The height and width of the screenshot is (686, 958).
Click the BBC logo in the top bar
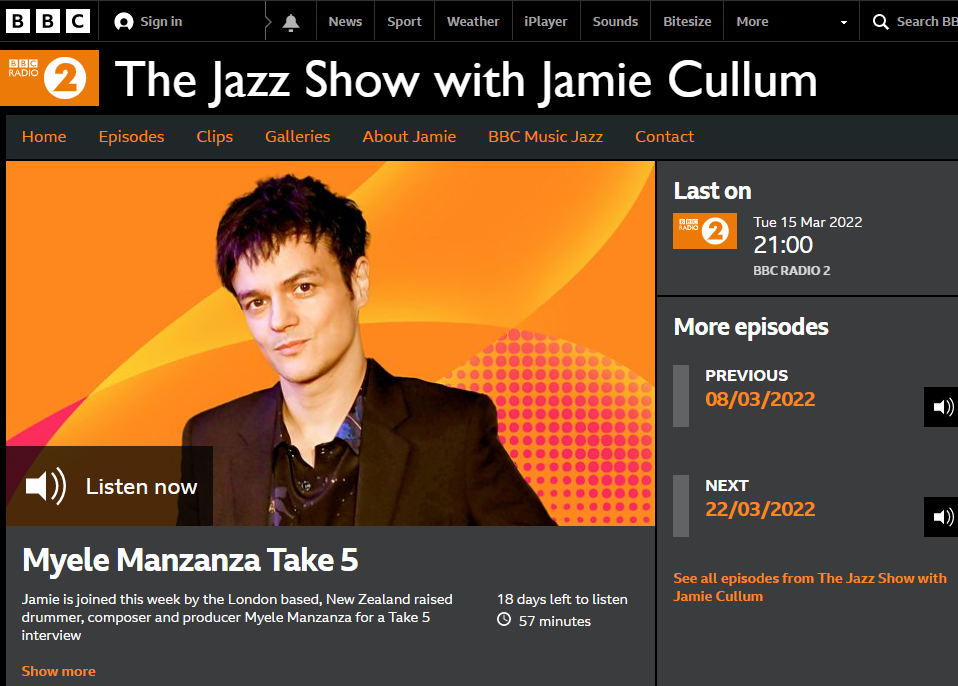48,21
